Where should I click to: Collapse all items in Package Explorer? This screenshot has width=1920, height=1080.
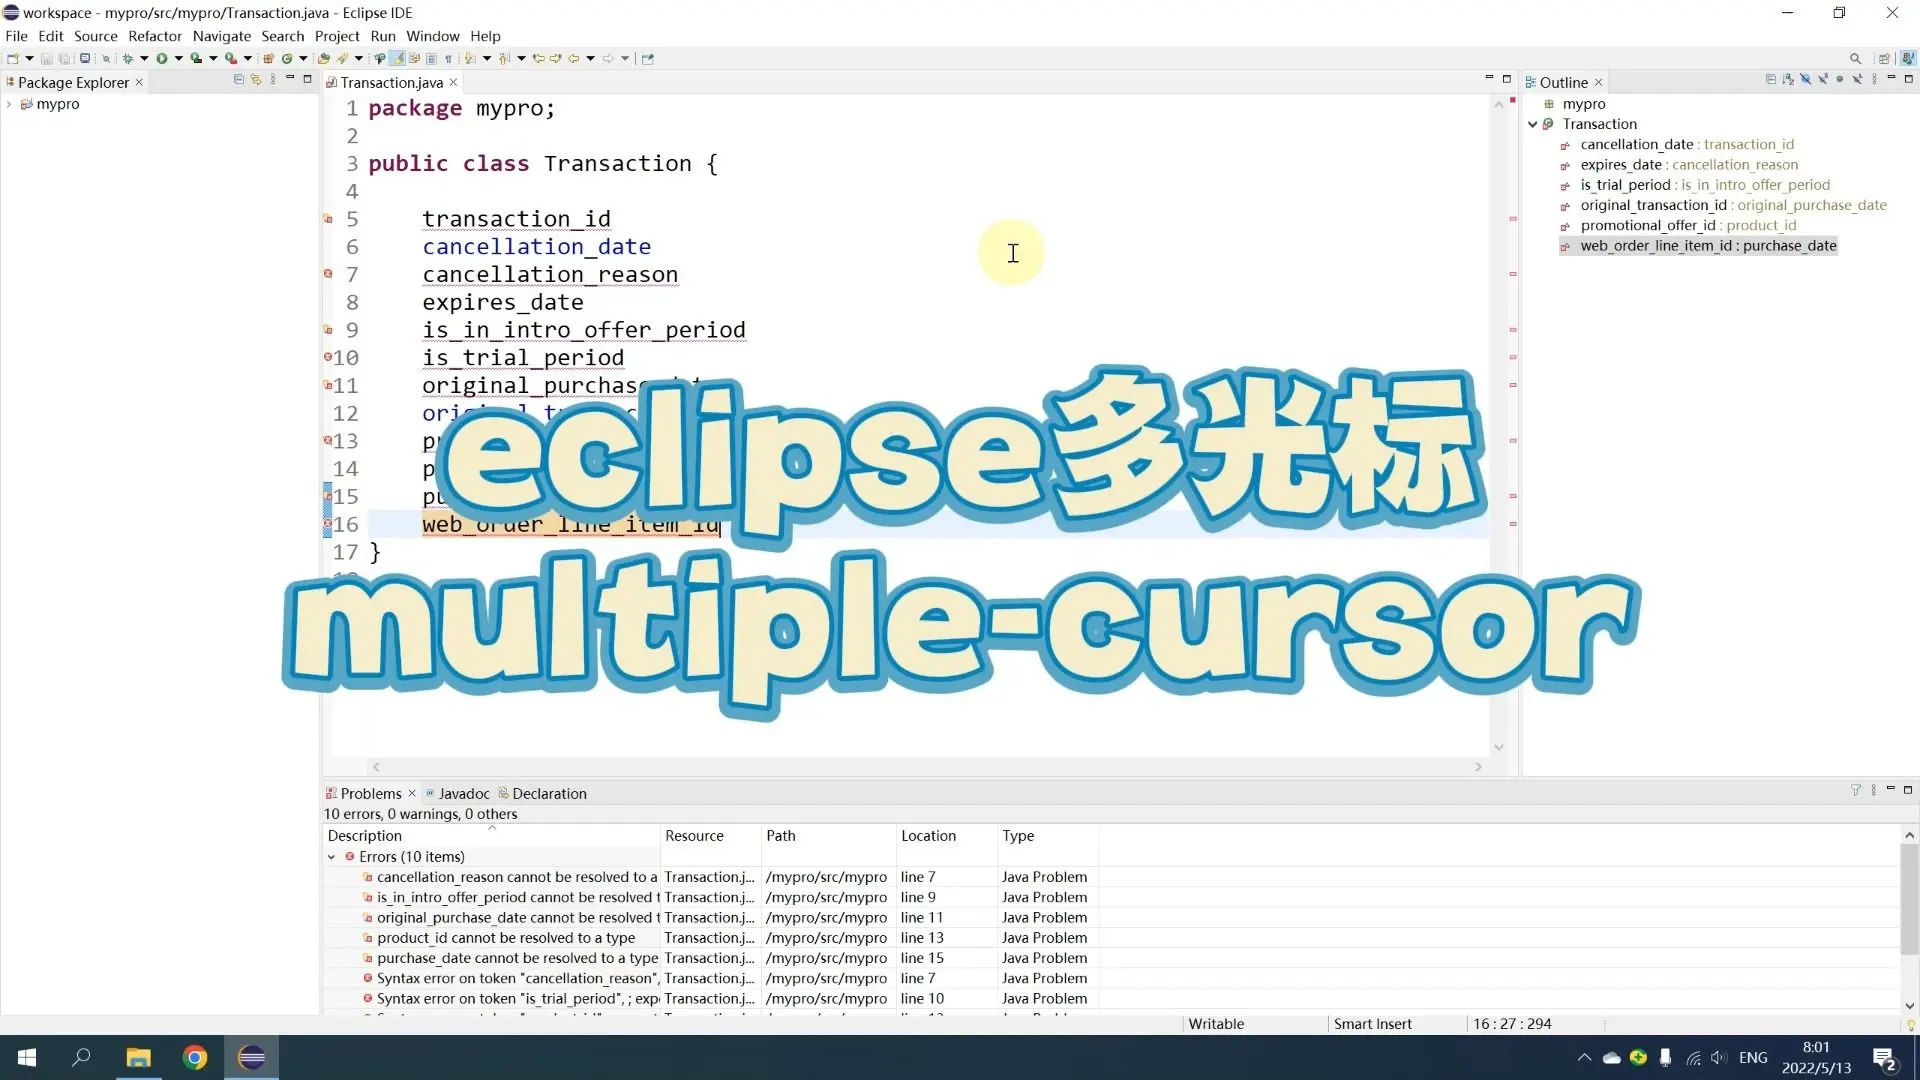click(x=238, y=80)
